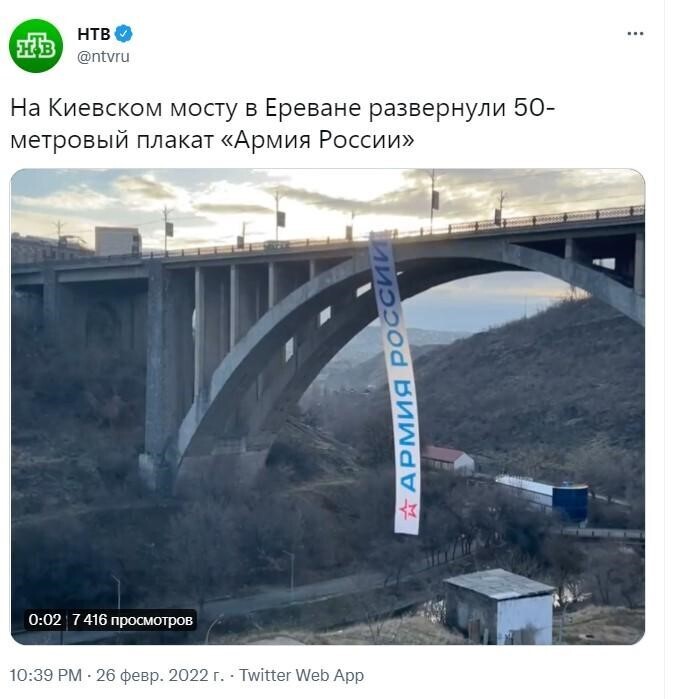676x699 pixels.
Task: Click the 0:02 video duration label
Action: [45, 620]
